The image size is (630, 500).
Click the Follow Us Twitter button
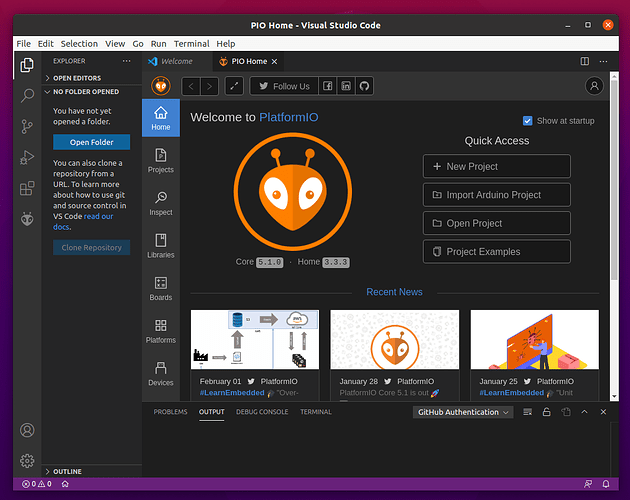pos(283,86)
